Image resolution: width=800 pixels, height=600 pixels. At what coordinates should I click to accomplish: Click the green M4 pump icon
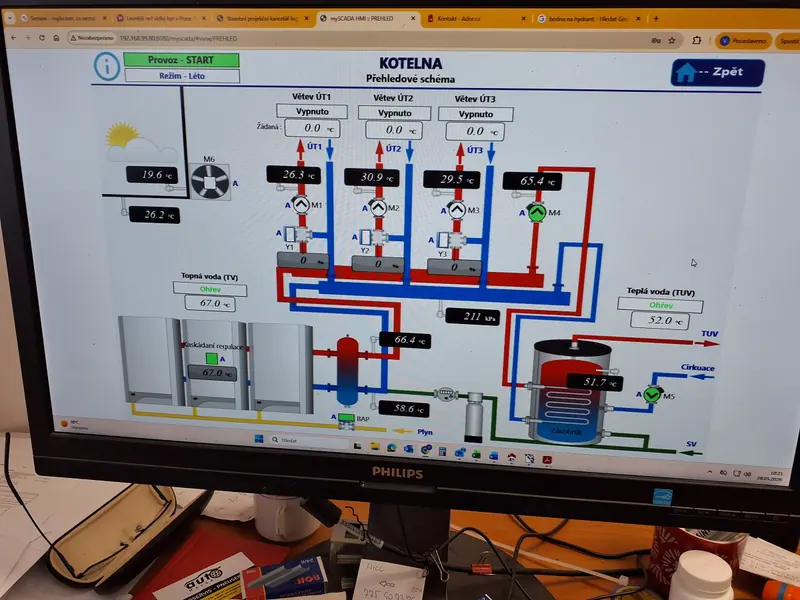(537, 212)
